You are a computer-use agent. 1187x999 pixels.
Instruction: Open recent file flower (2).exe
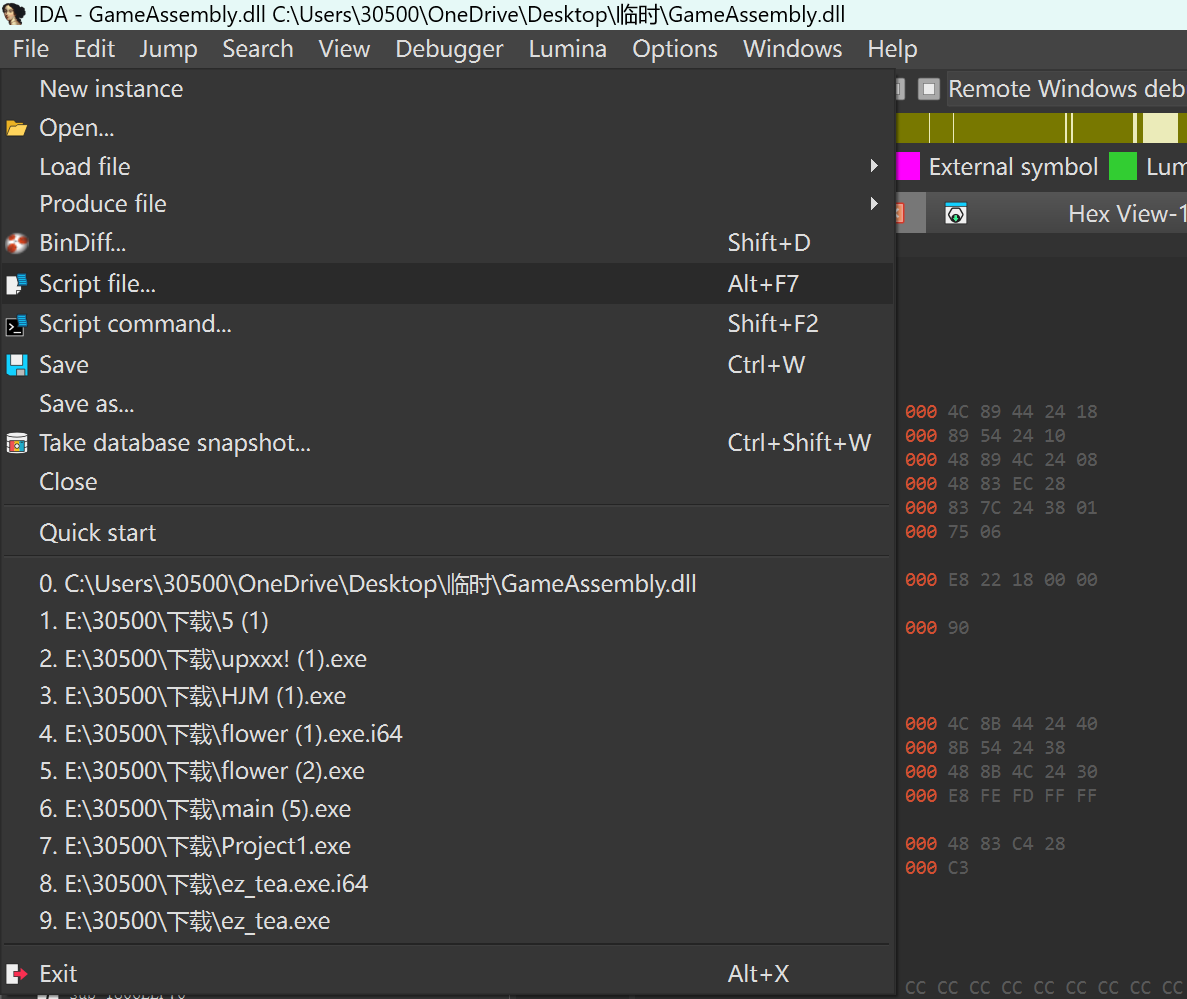coord(447,771)
